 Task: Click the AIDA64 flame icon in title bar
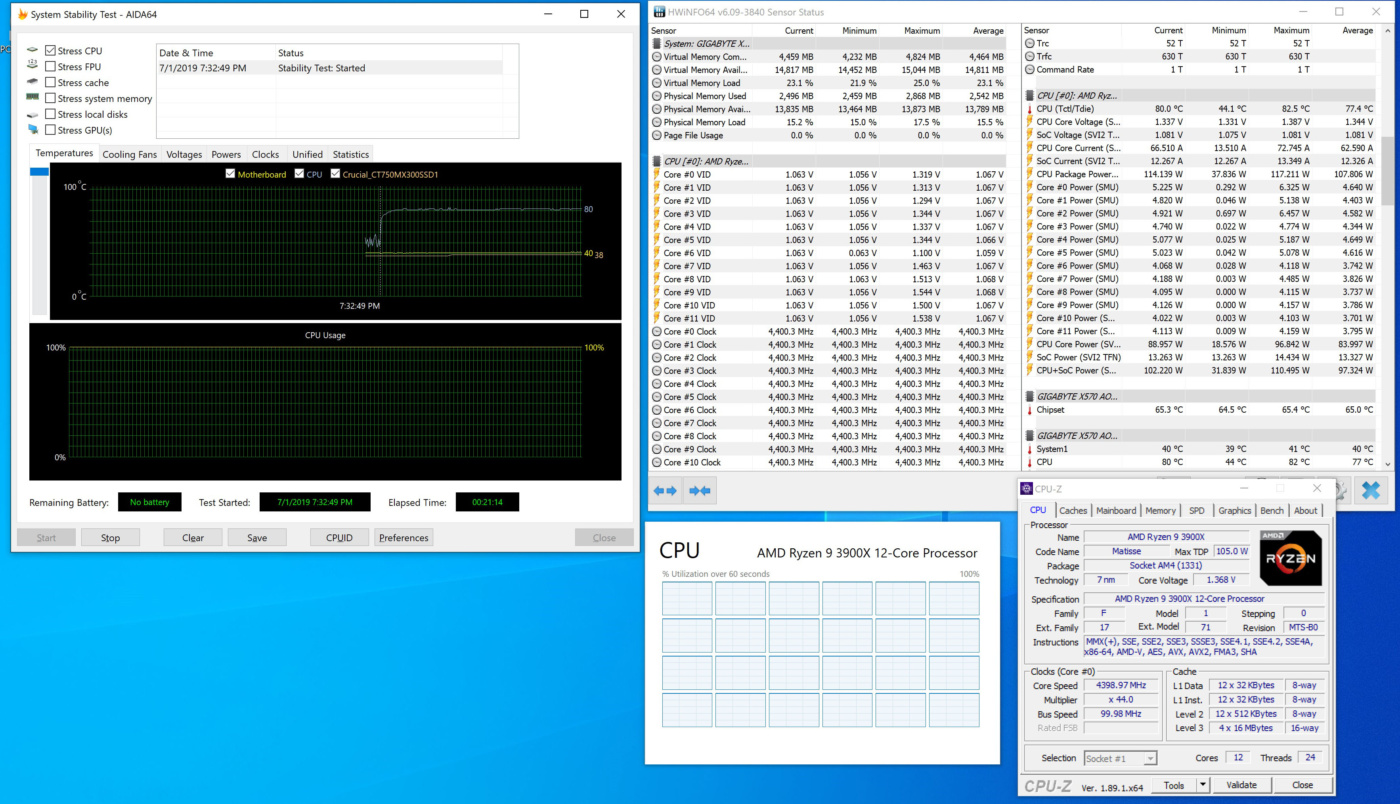point(22,14)
